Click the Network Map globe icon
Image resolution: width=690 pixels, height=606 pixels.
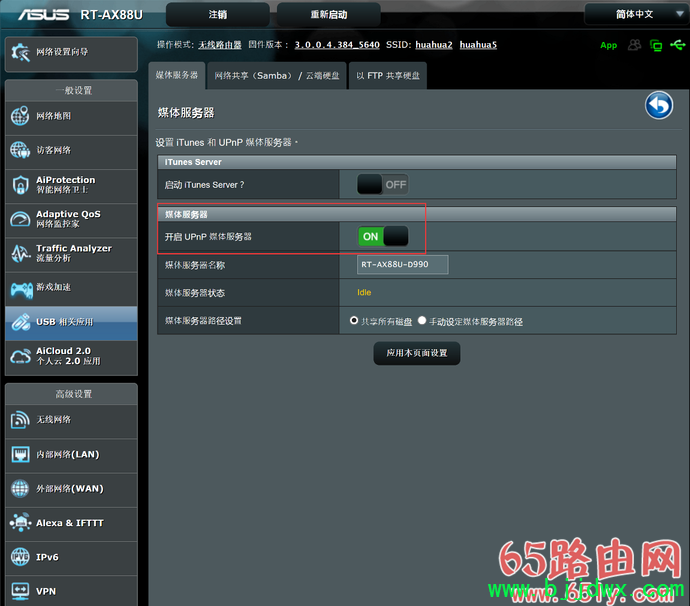coord(20,116)
